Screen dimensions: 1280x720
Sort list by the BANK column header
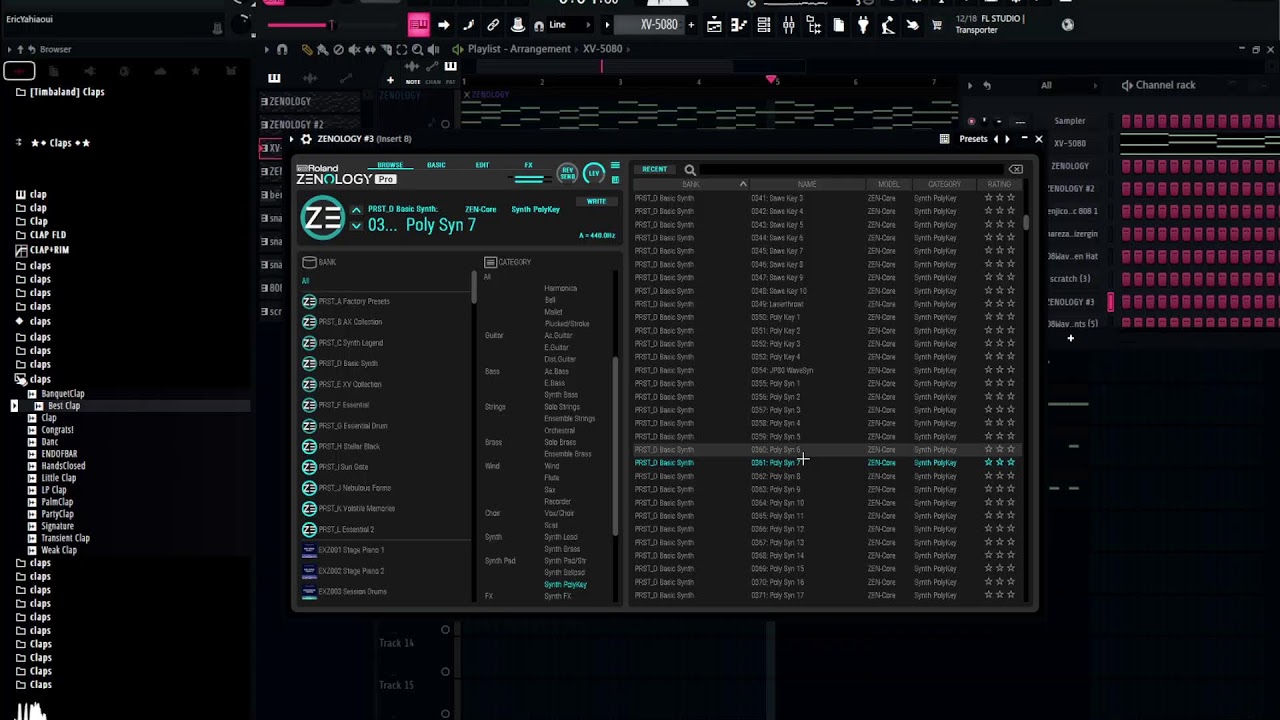click(691, 185)
